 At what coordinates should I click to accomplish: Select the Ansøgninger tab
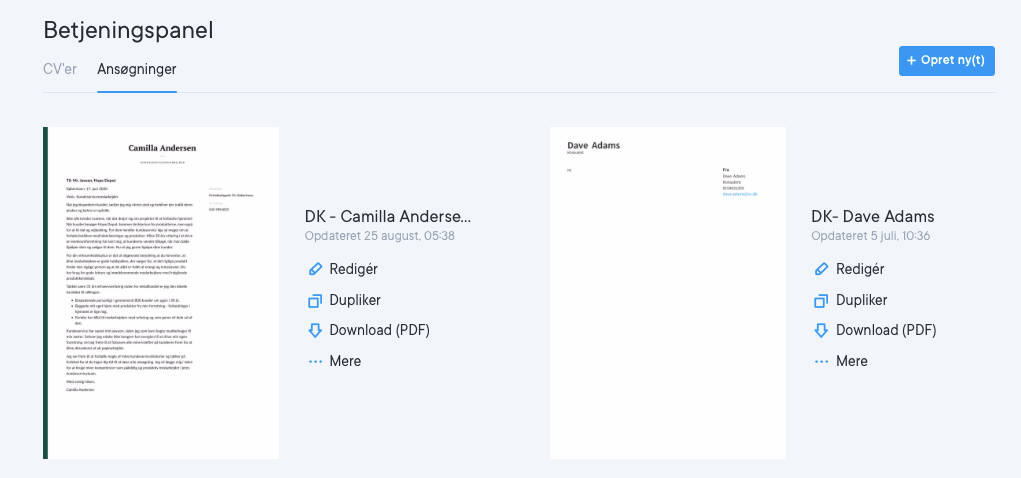[x=137, y=70]
